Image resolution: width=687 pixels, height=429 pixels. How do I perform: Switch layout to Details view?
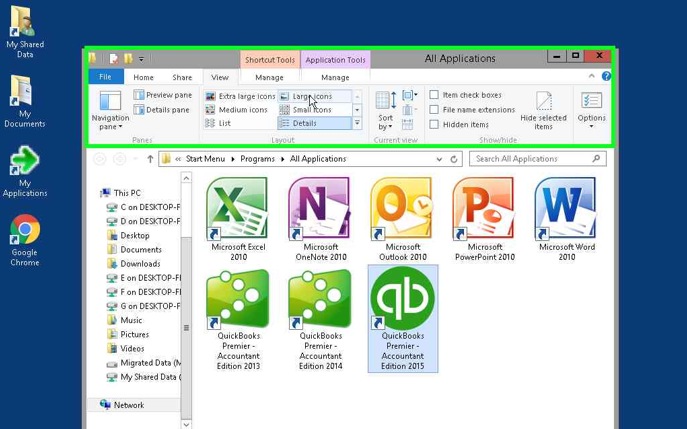[315, 123]
